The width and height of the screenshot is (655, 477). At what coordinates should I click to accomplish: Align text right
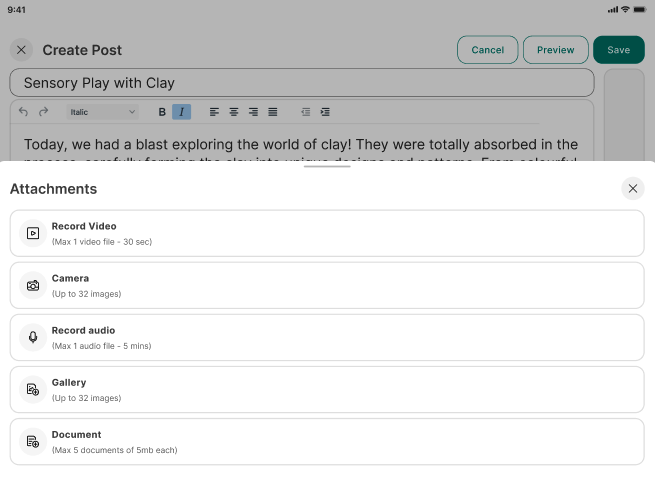pyautogui.click(x=253, y=112)
